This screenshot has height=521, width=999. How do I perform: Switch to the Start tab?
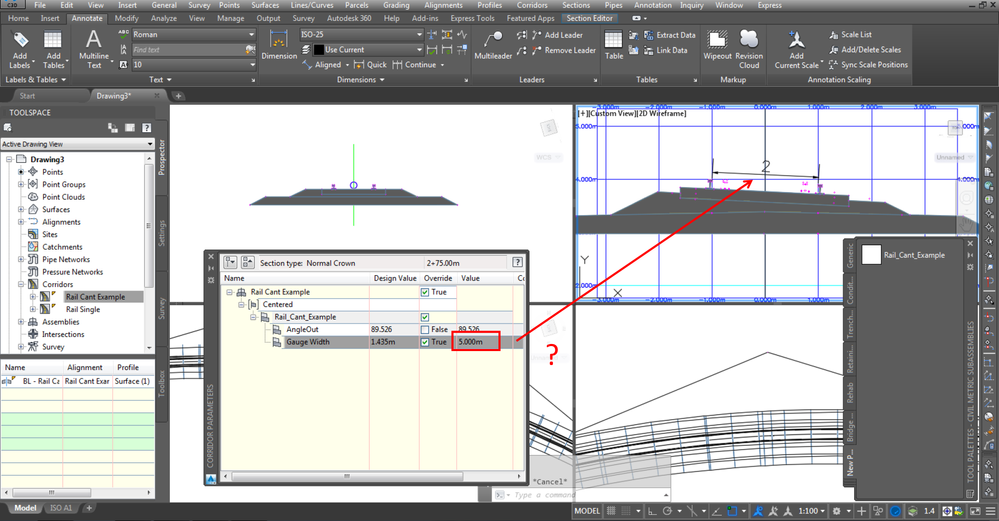tap(27, 96)
